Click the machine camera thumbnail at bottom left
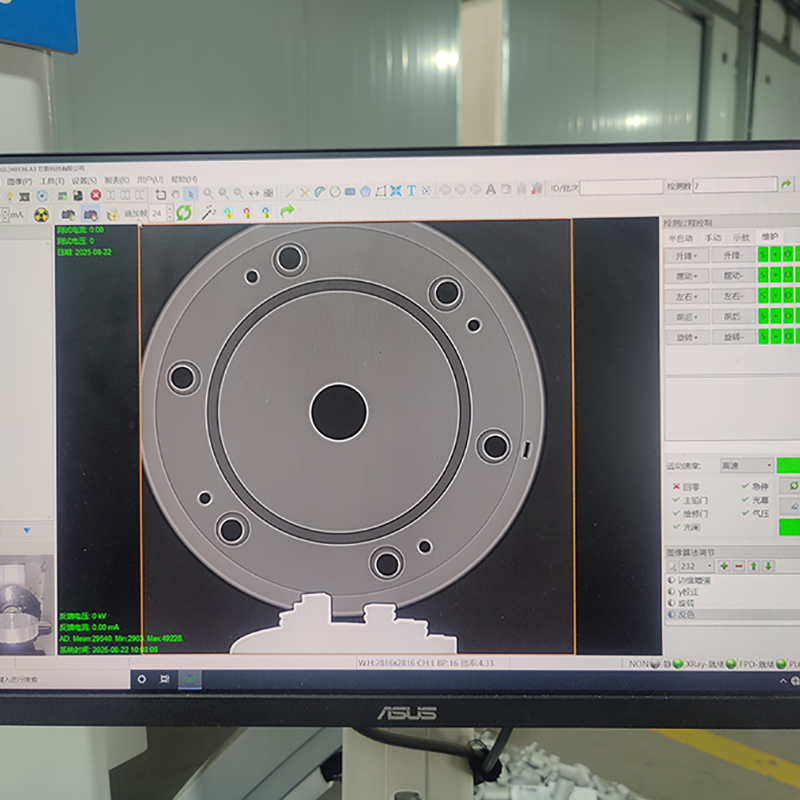Image resolution: width=800 pixels, height=800 pixels. click(27, 605)
